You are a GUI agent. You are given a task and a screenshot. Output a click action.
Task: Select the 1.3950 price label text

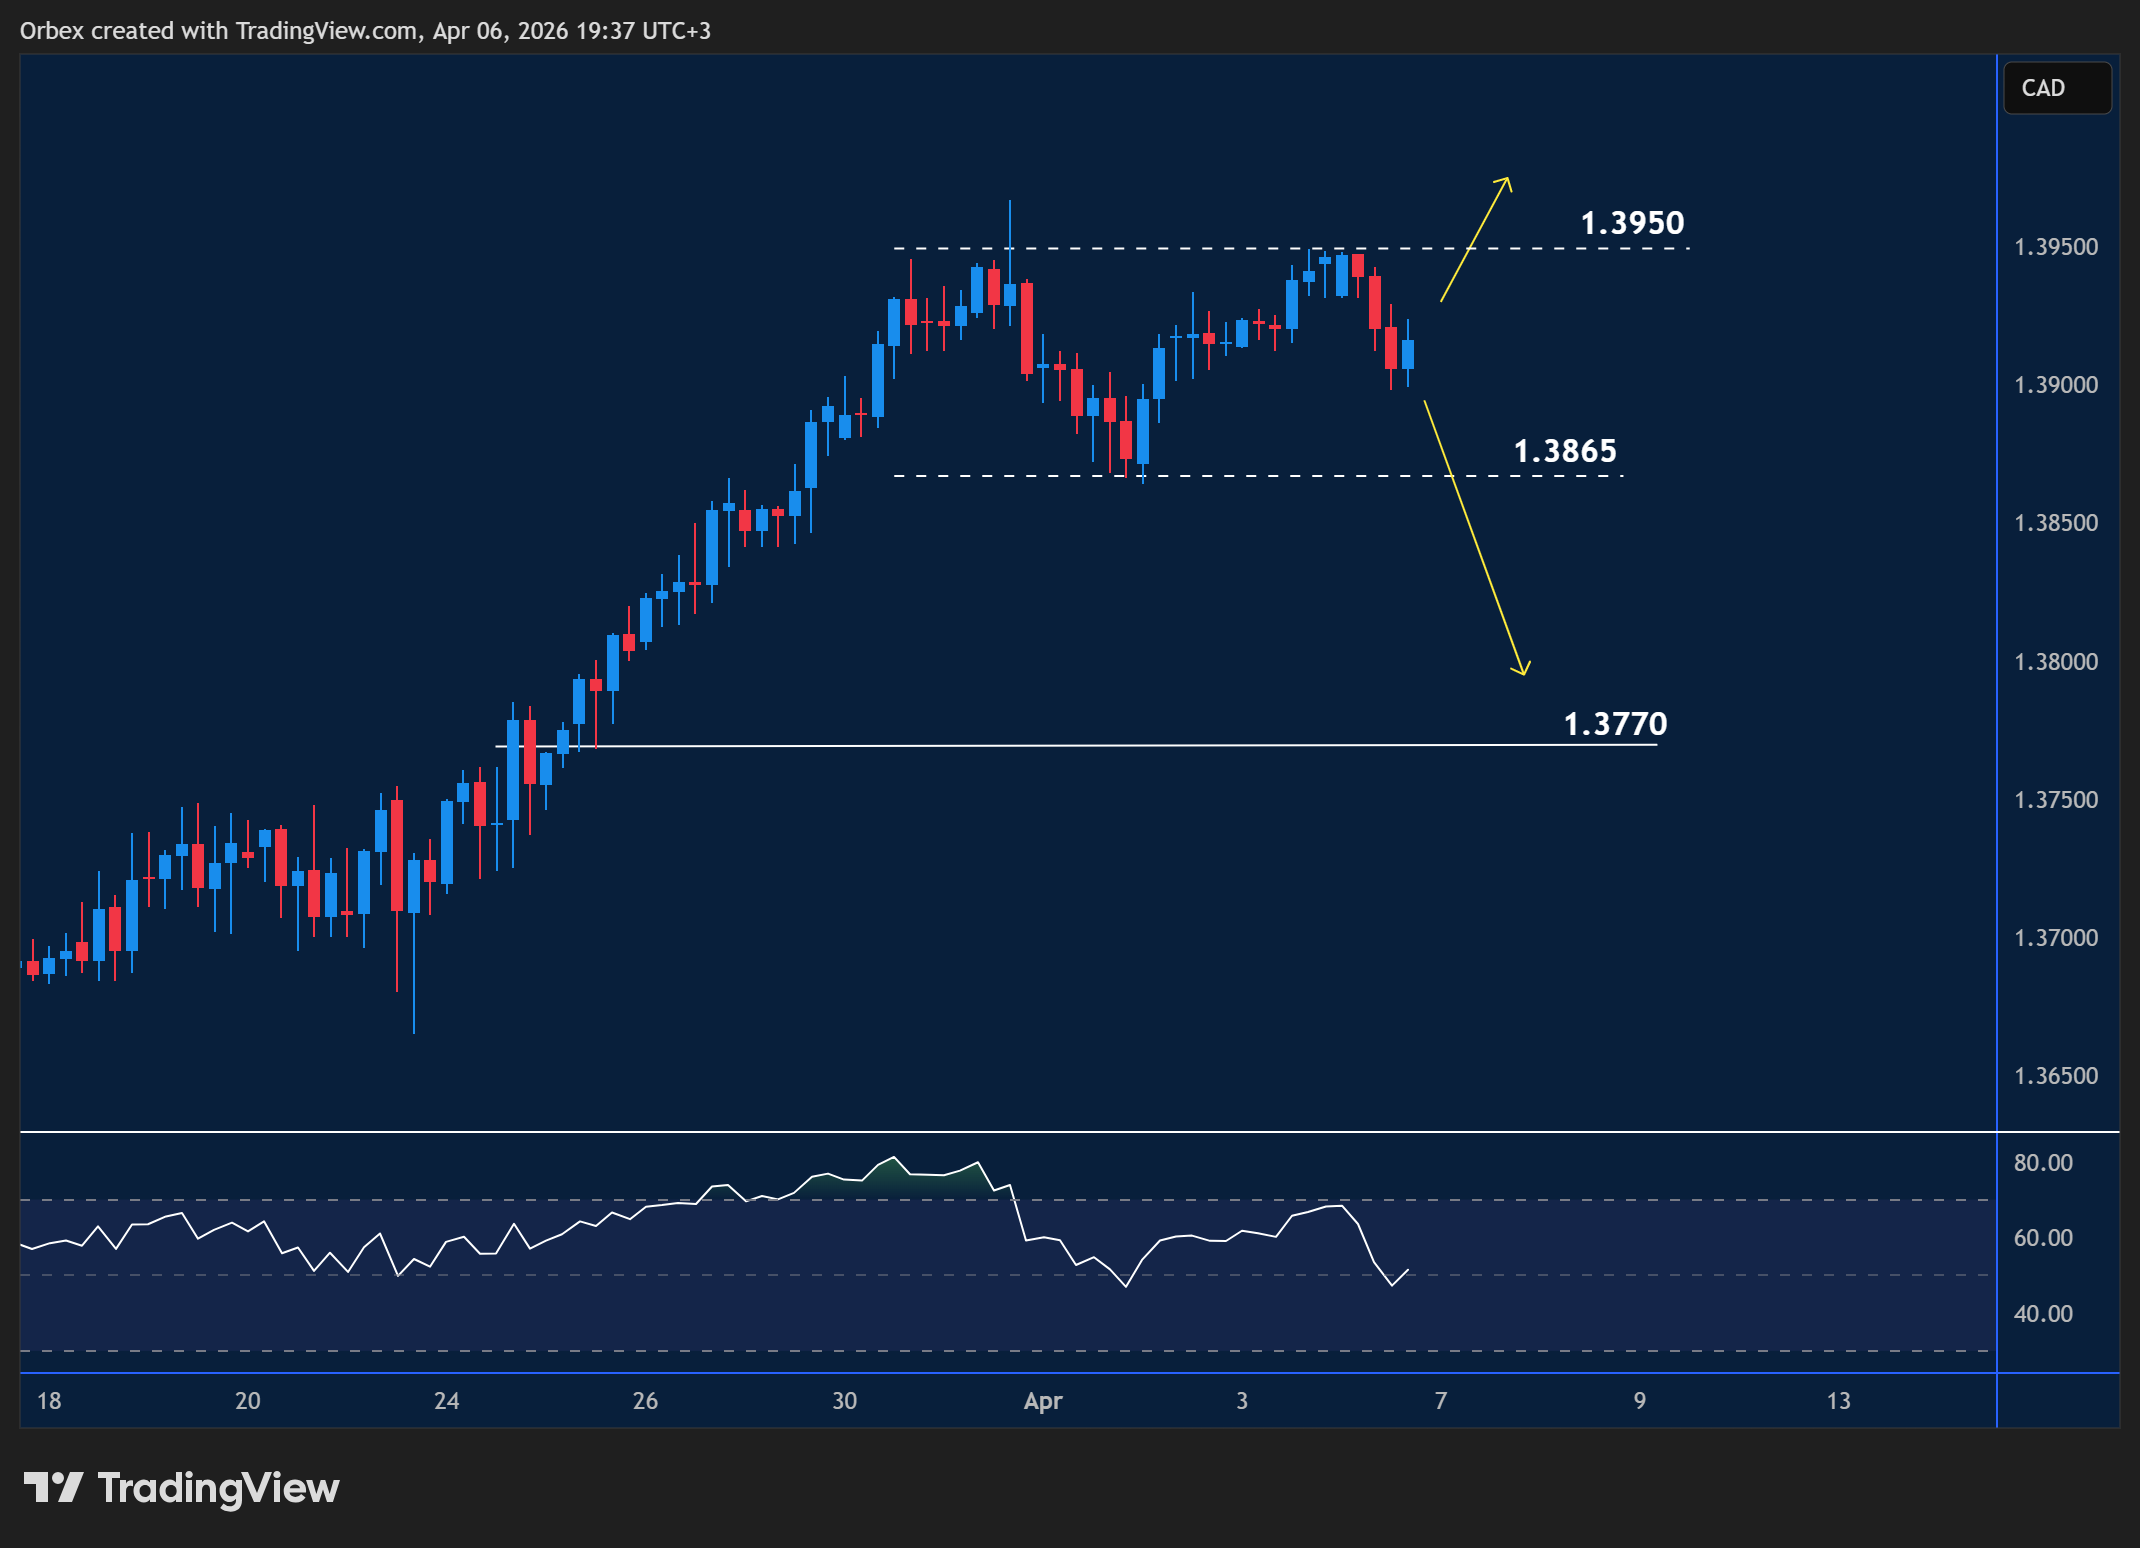[x=1632, y=223]
